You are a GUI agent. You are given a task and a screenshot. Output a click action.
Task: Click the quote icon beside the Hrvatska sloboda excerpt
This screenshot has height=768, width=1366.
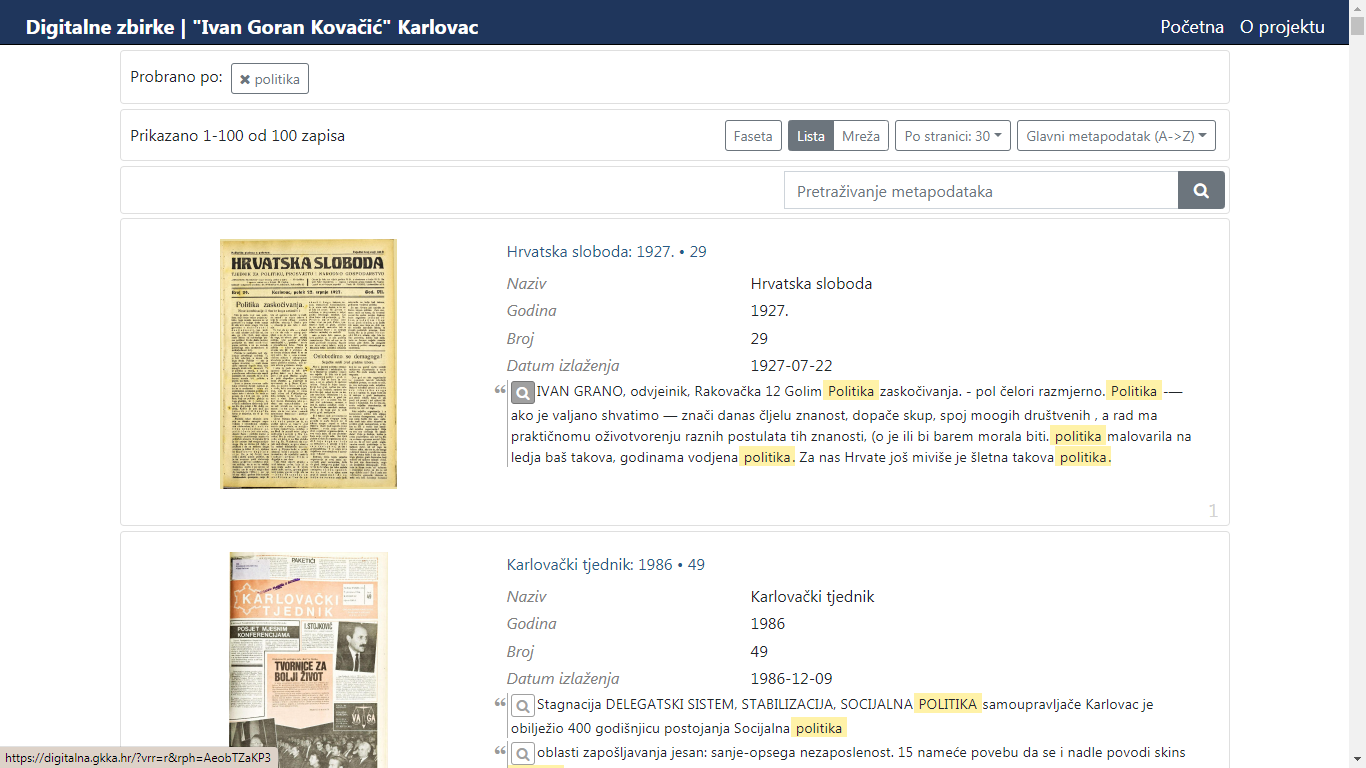501,390
